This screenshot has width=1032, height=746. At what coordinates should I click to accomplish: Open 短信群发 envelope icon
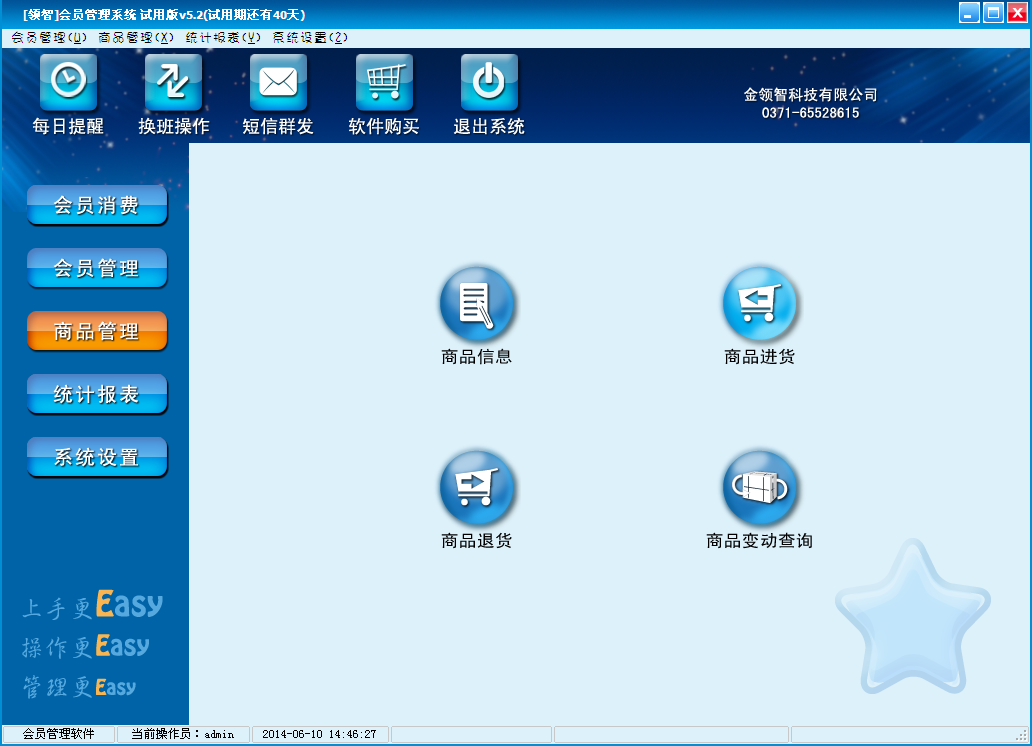(278, 82)
